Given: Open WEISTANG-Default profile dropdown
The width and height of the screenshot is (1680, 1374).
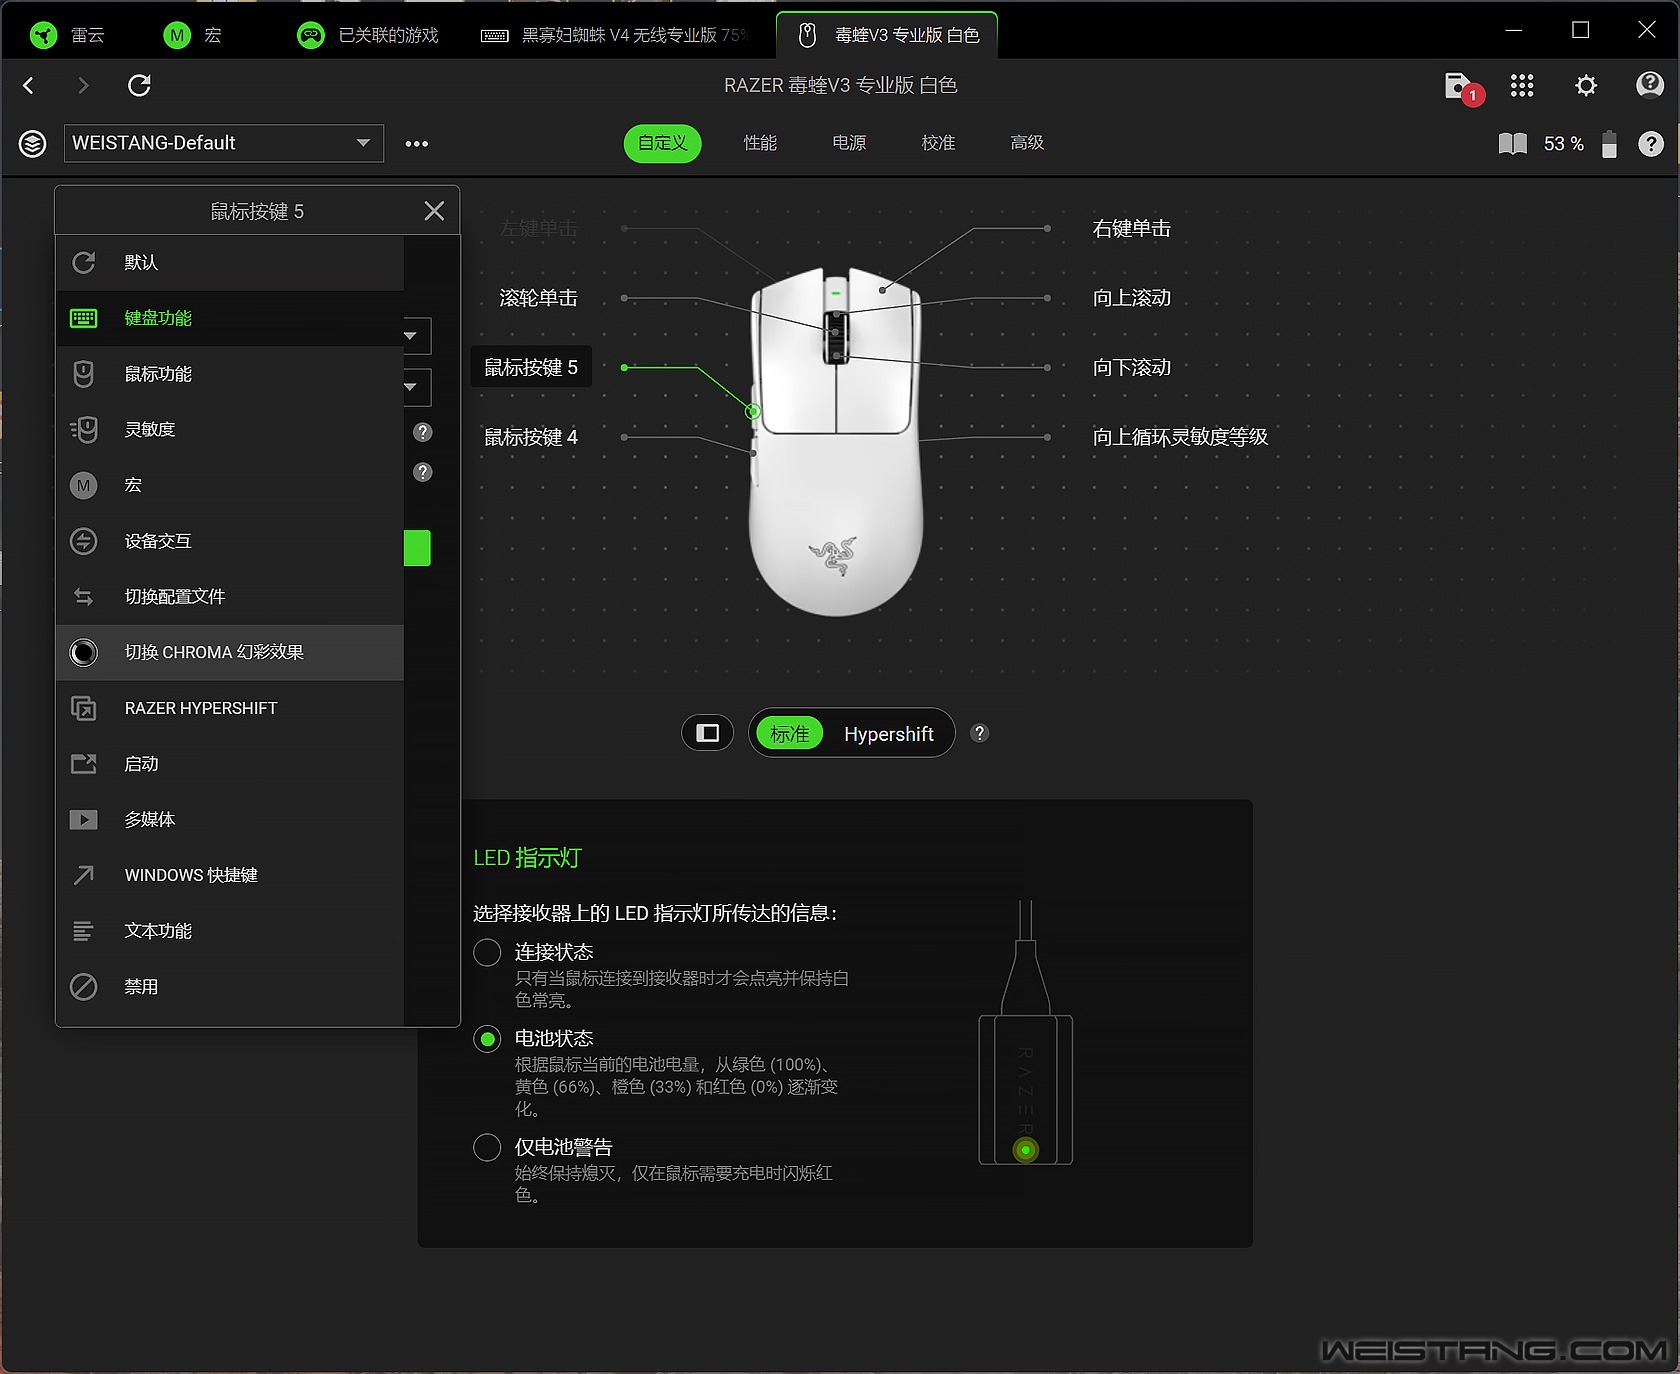Looking at the screenshot, I should [224, 144].
